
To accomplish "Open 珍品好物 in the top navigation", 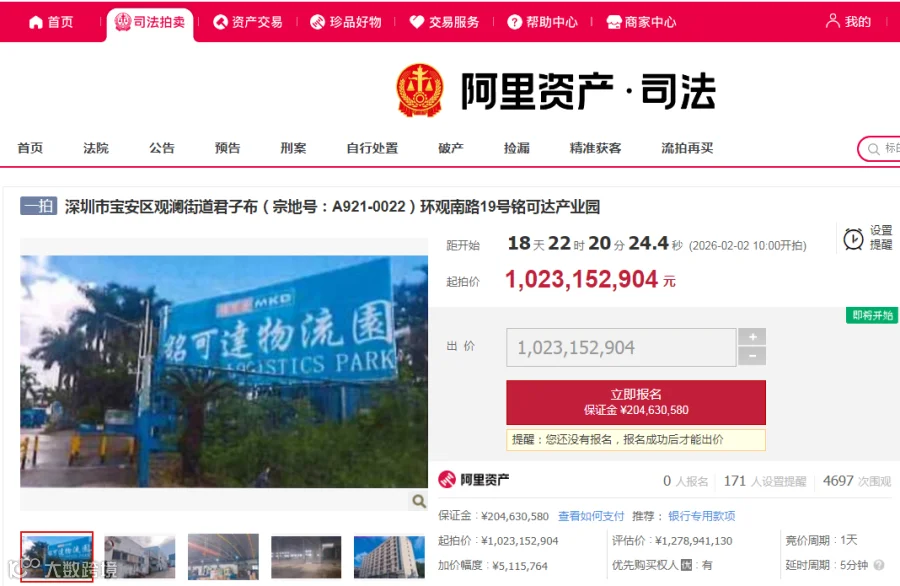I will [x=346, y=22].
